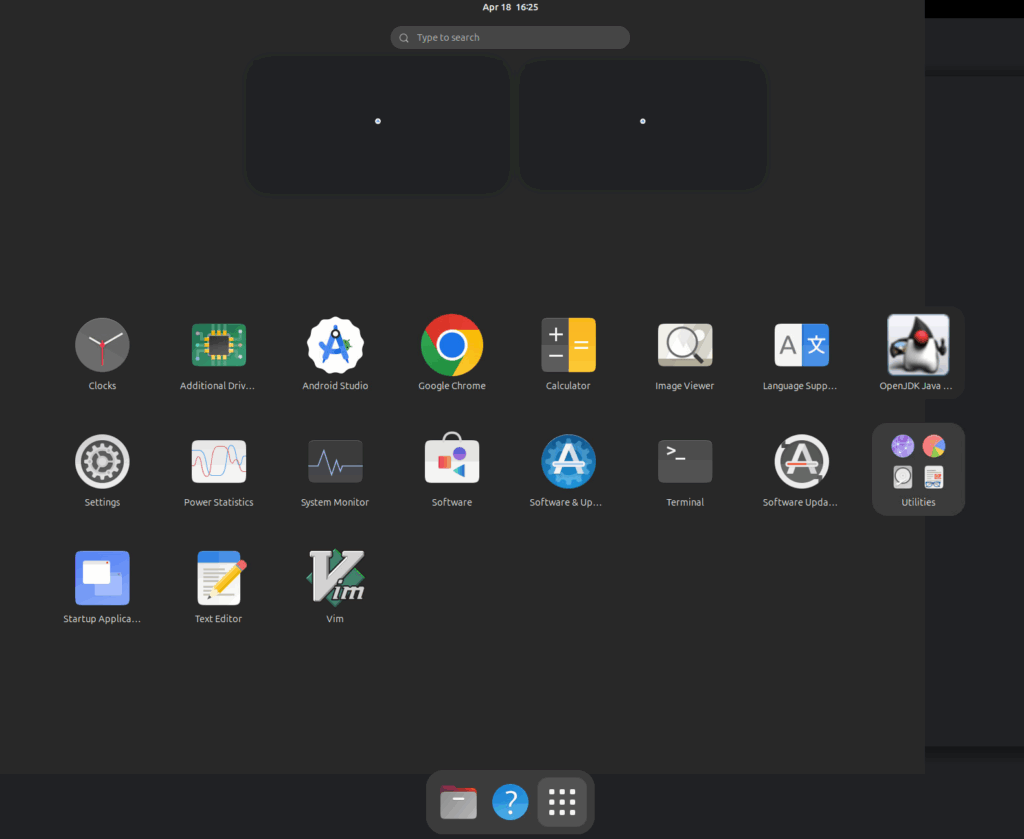This screenshot has height=839, width=1024.
Task: Open the date and time menu
Action: pos(510,7)
